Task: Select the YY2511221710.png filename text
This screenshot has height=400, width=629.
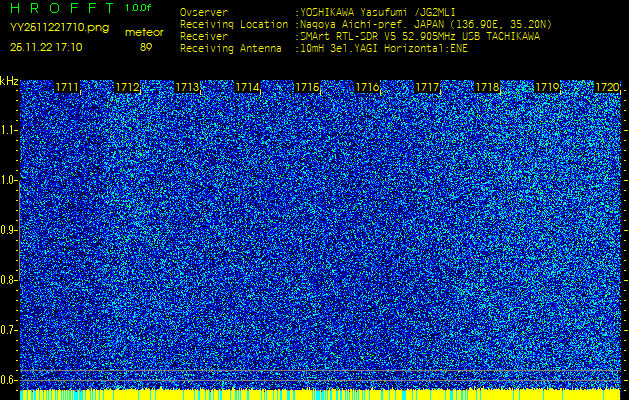Action: pos(59,28)
